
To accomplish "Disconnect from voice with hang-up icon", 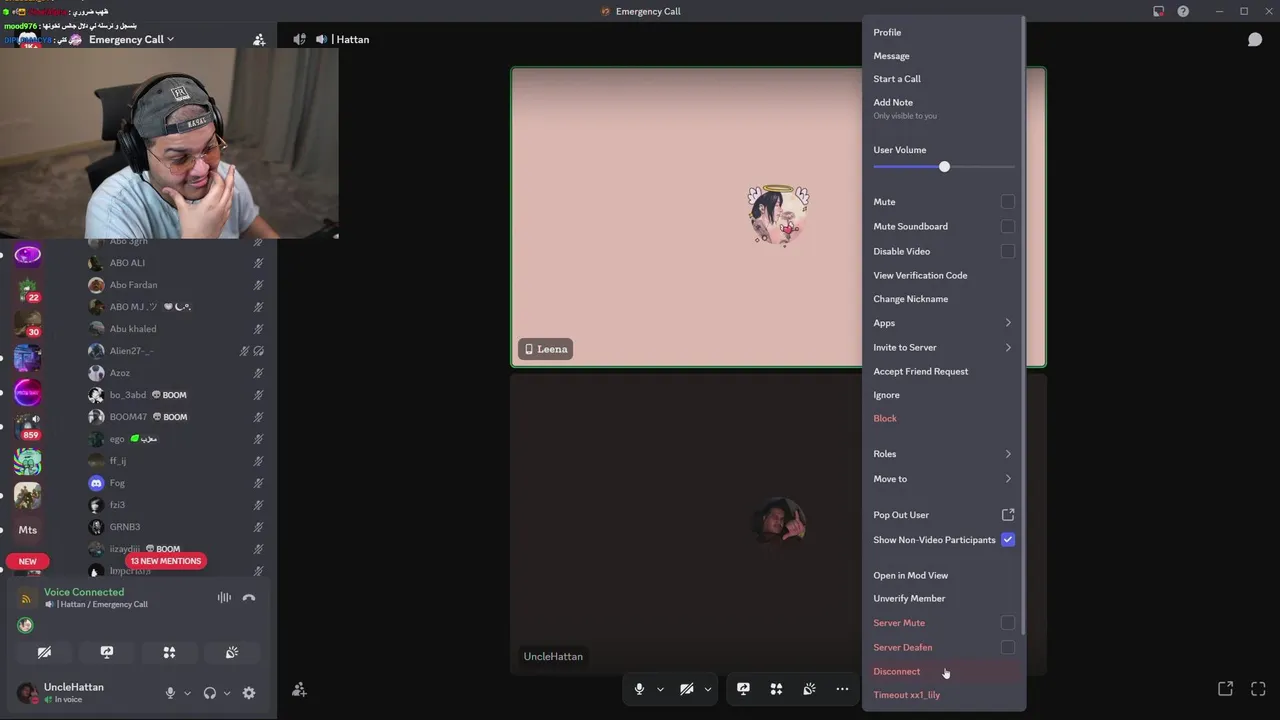I will point(249,598).
